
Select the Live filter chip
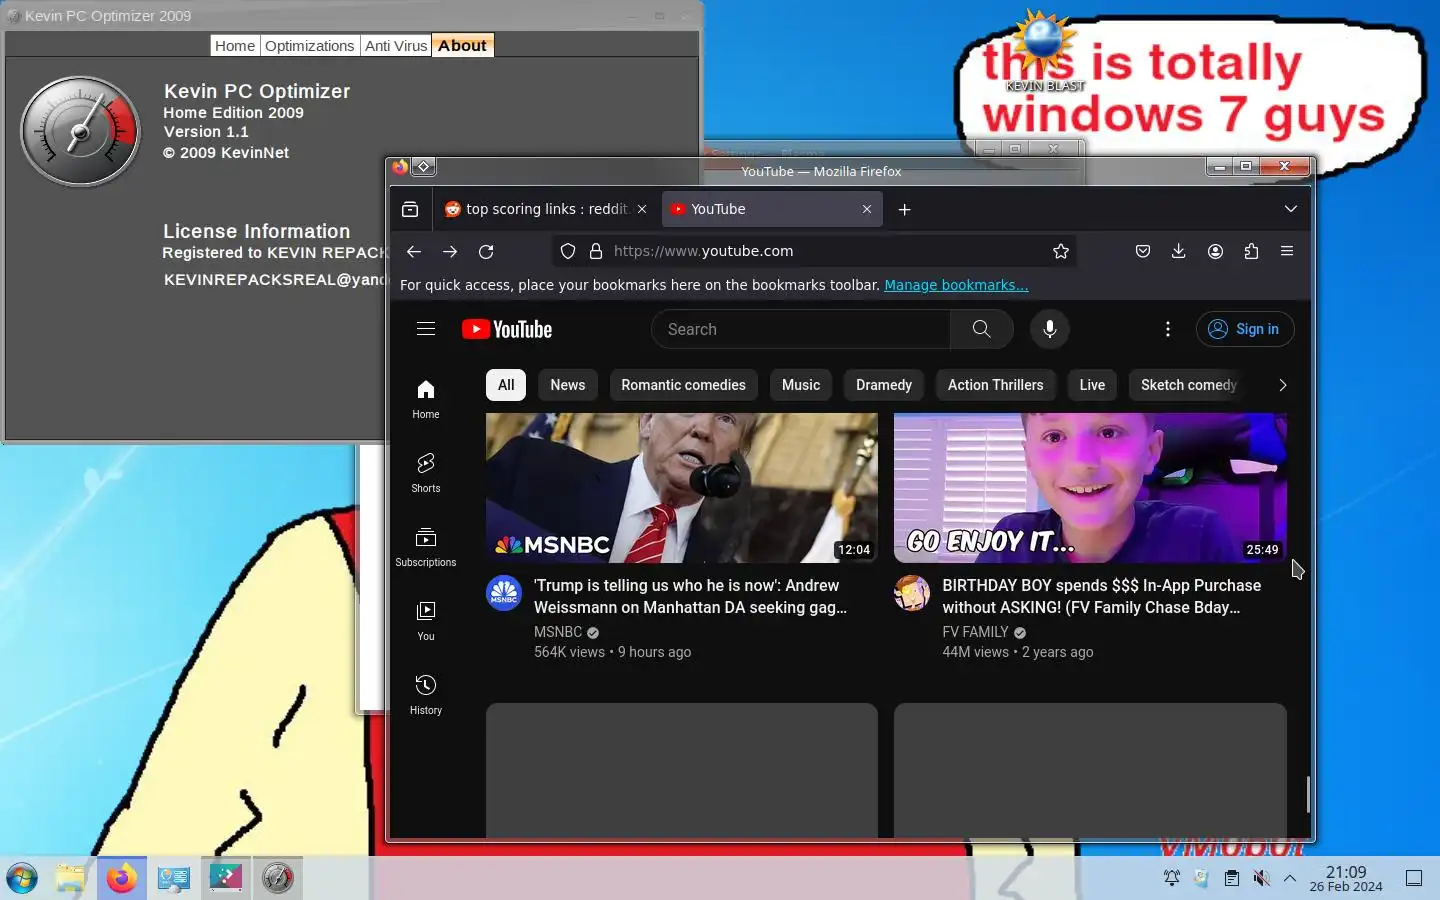[1093, 385]
